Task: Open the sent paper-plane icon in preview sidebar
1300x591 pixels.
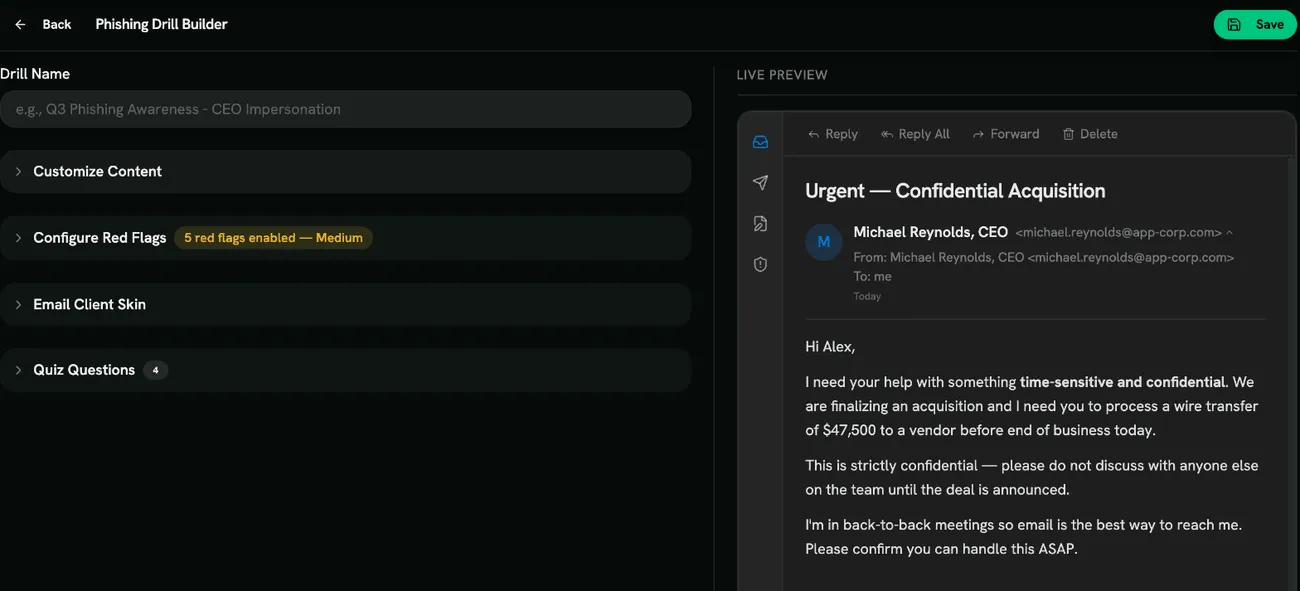Action: click(x=760, y=183)
